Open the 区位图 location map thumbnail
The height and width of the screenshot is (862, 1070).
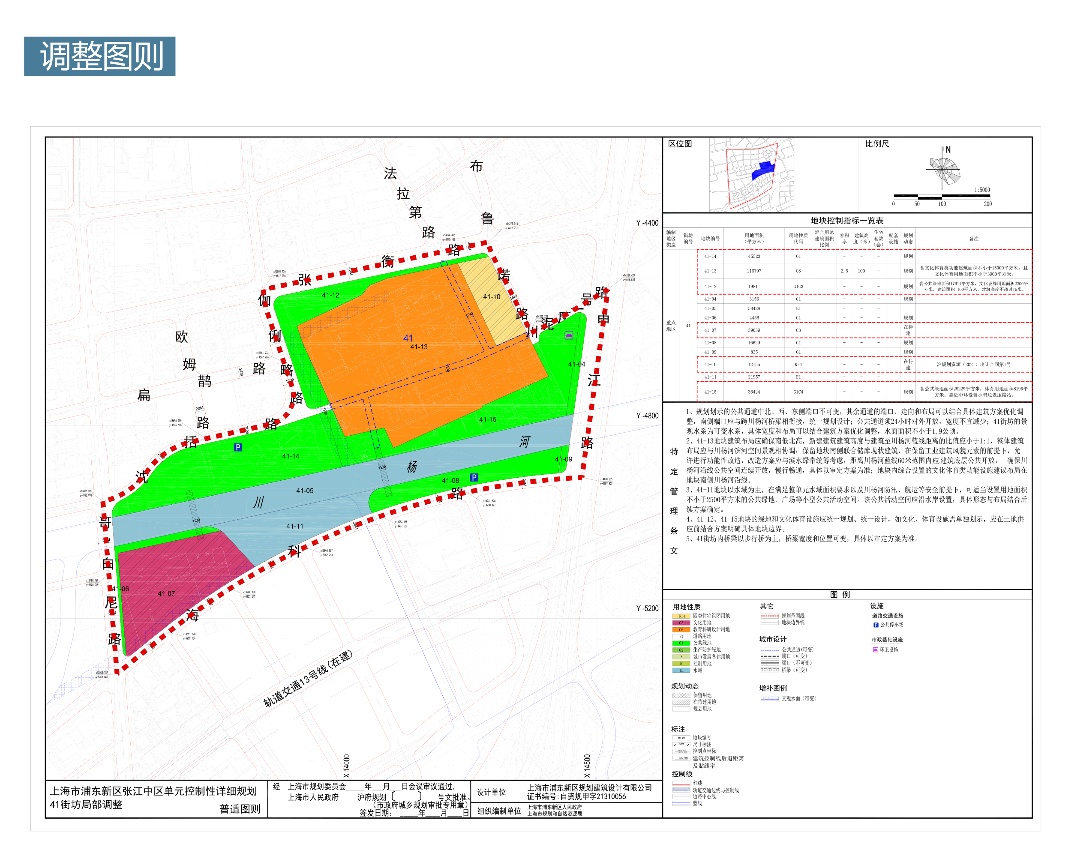pos(752,174)
